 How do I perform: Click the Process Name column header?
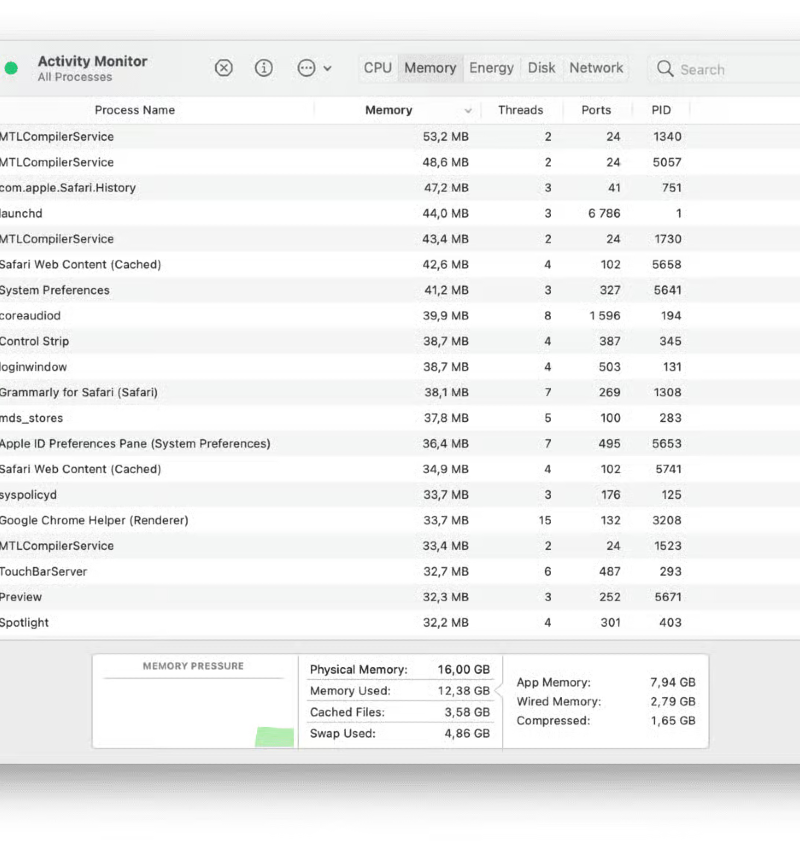(x=135, y=110)
